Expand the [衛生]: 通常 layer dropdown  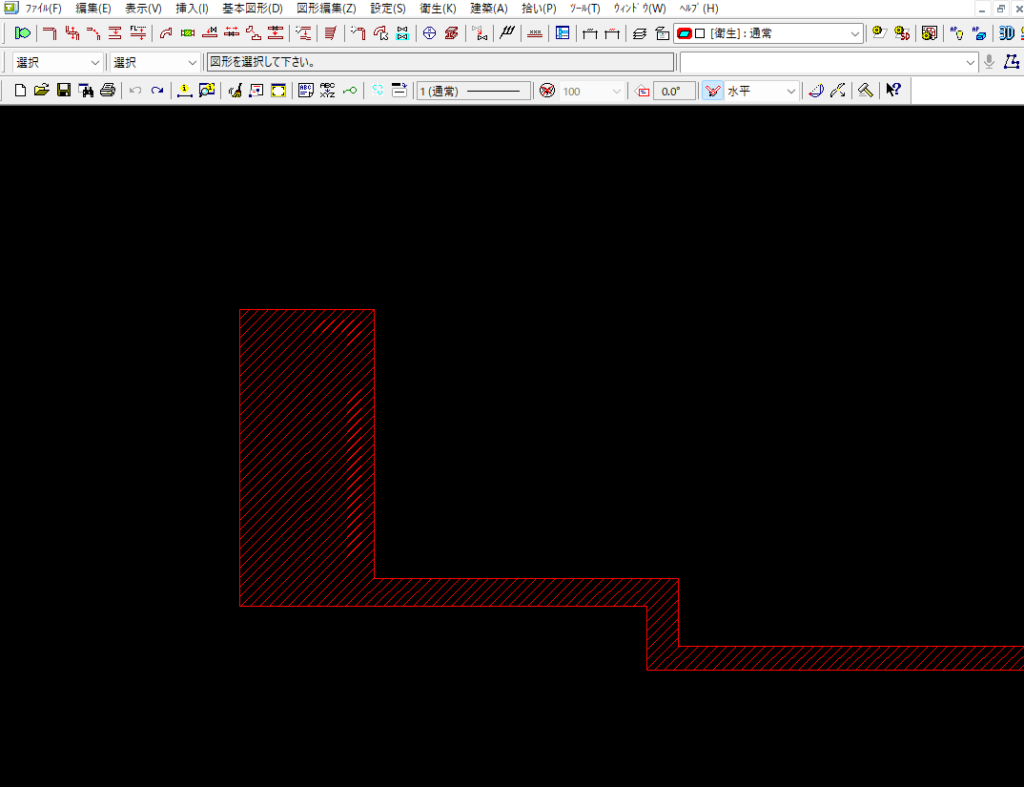pos(855,33)
